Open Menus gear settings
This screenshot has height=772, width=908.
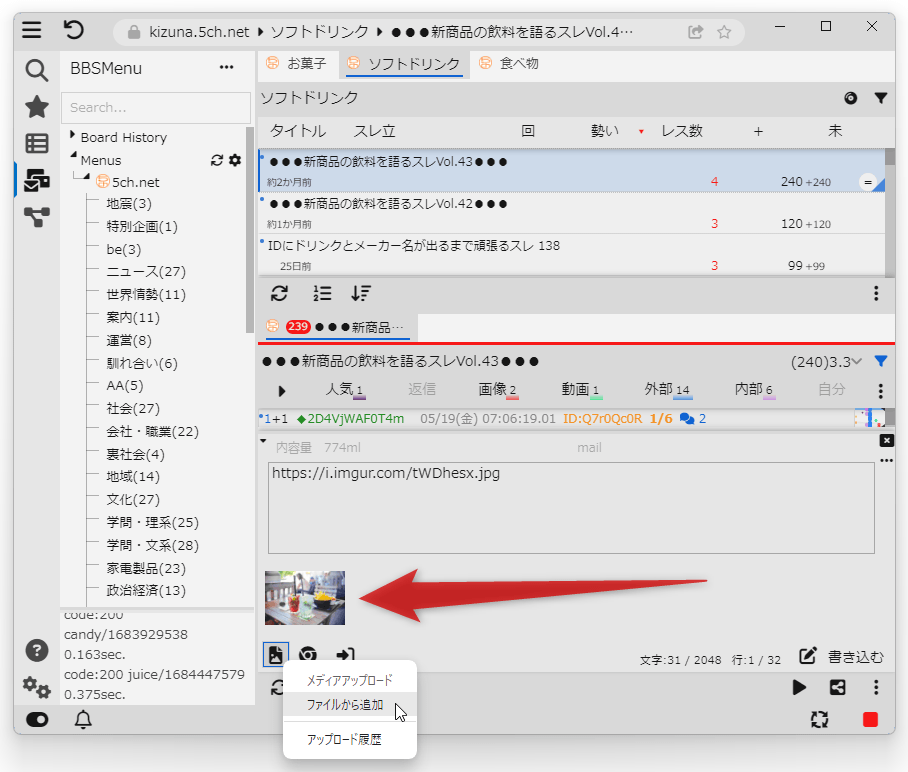coord(235,160)
